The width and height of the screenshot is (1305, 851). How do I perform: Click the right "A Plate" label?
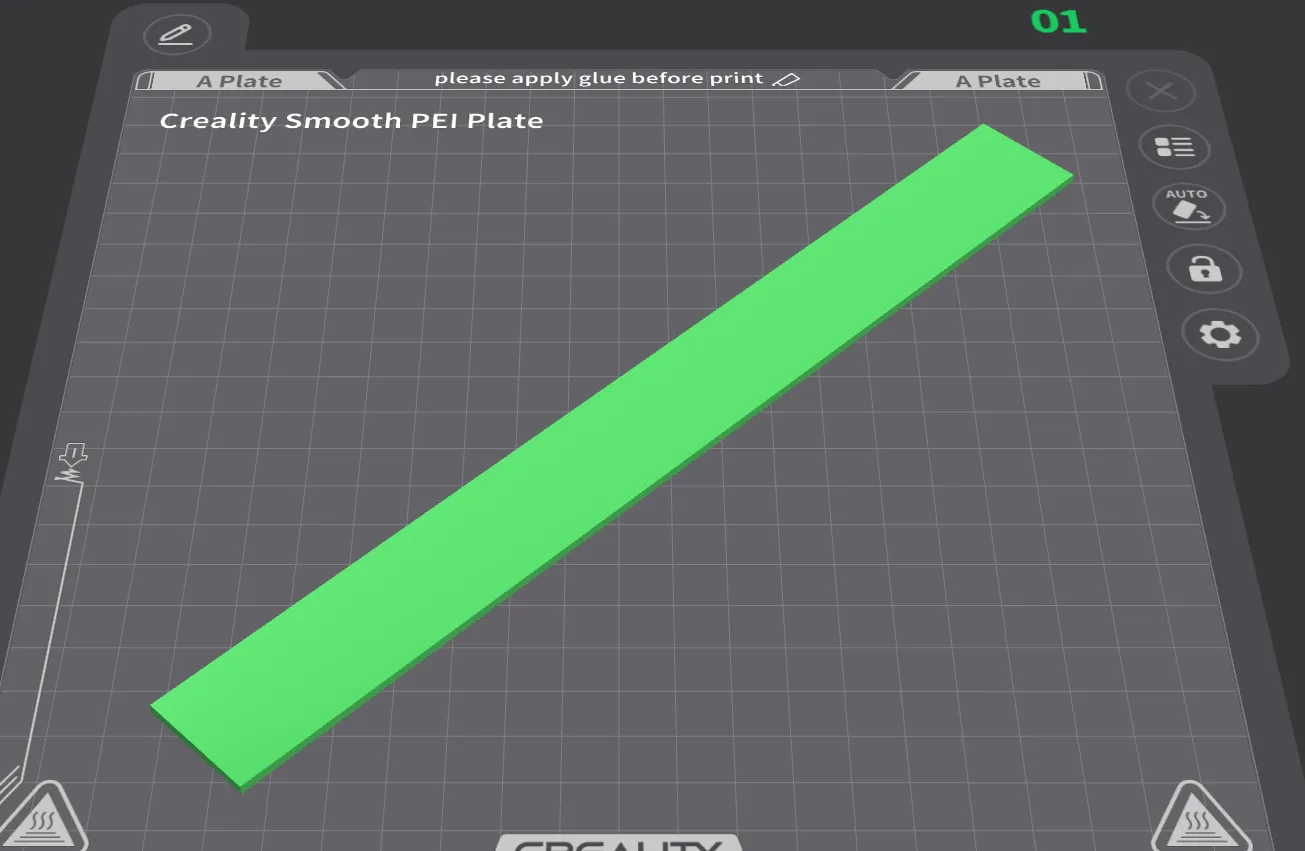[997, 81]
